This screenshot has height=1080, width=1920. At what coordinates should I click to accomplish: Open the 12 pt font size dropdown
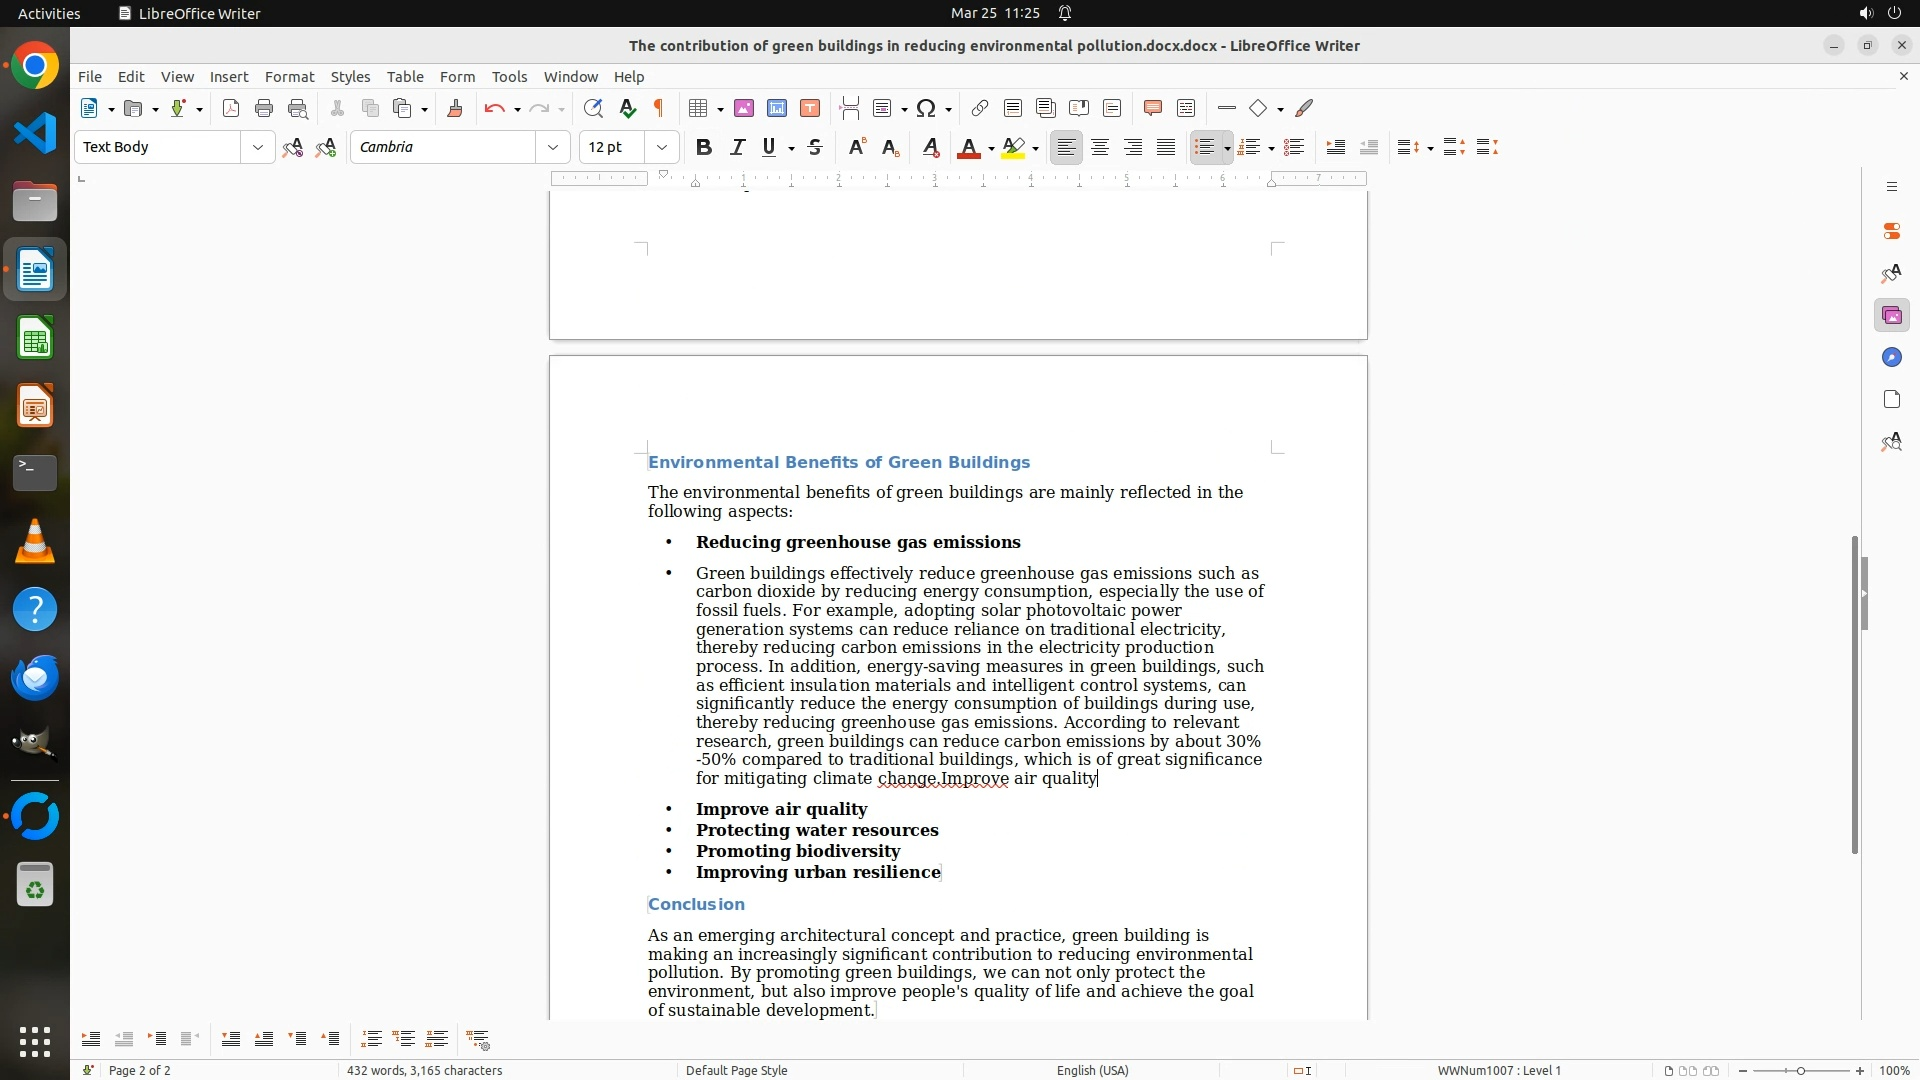tap(662, 148)
